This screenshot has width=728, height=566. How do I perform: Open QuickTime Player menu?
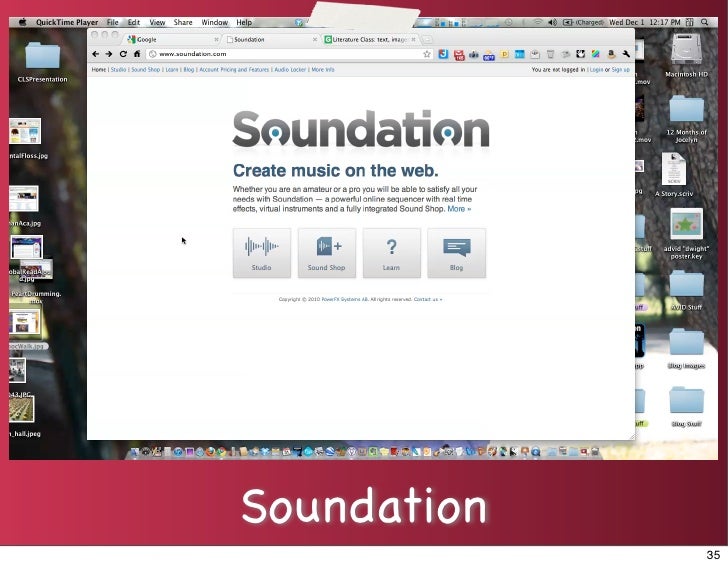coord(67,22)
